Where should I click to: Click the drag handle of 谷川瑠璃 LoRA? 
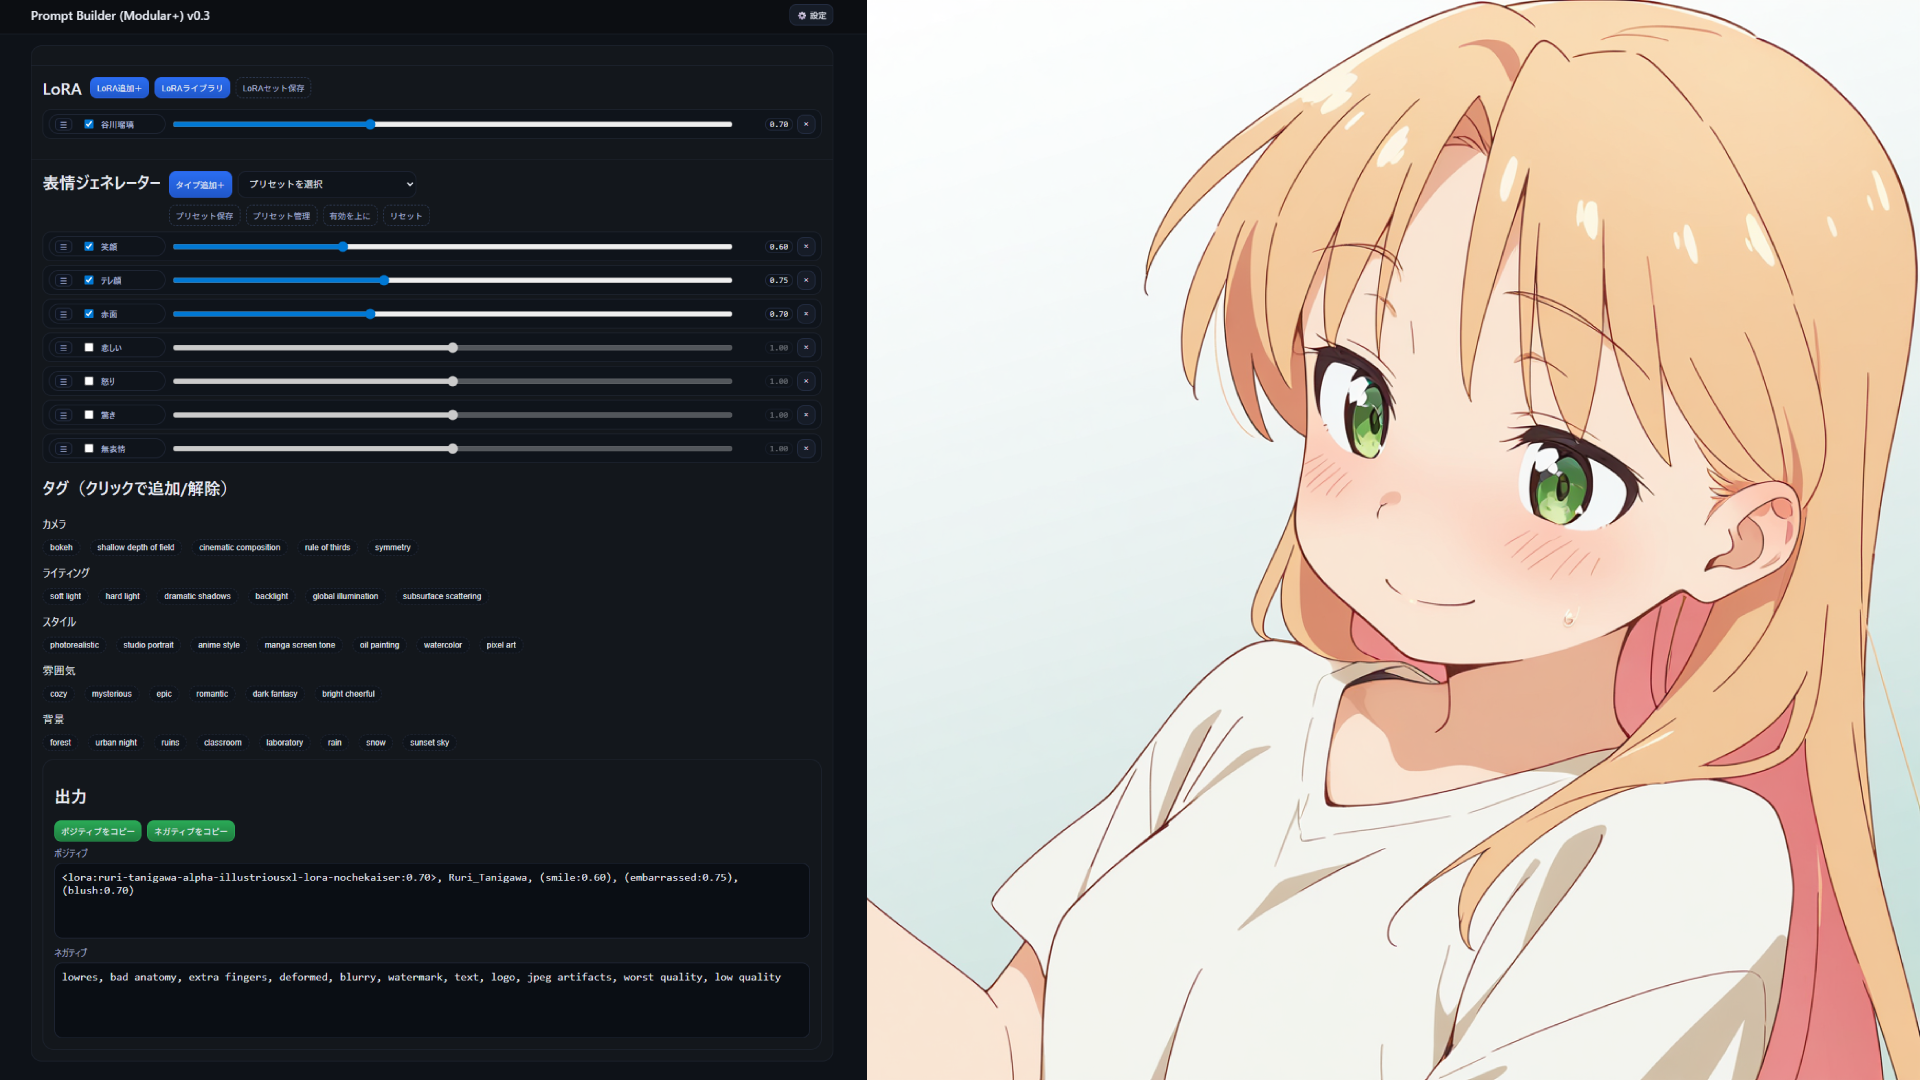(x=63, y=124)
